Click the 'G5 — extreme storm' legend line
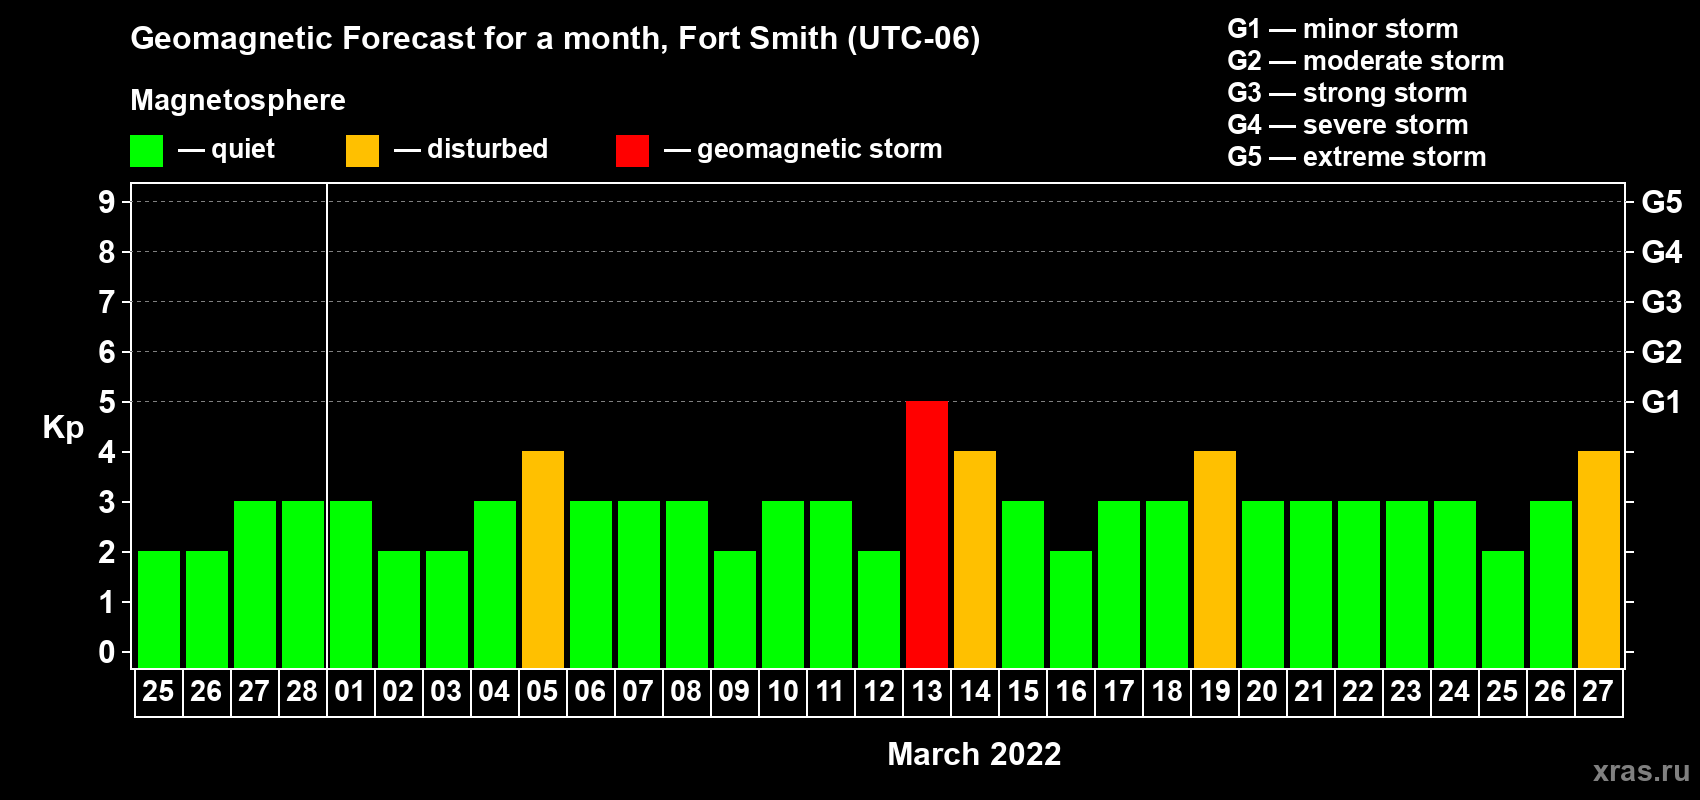This screenshot has height=800, width=1700. tap(1357, 157)
